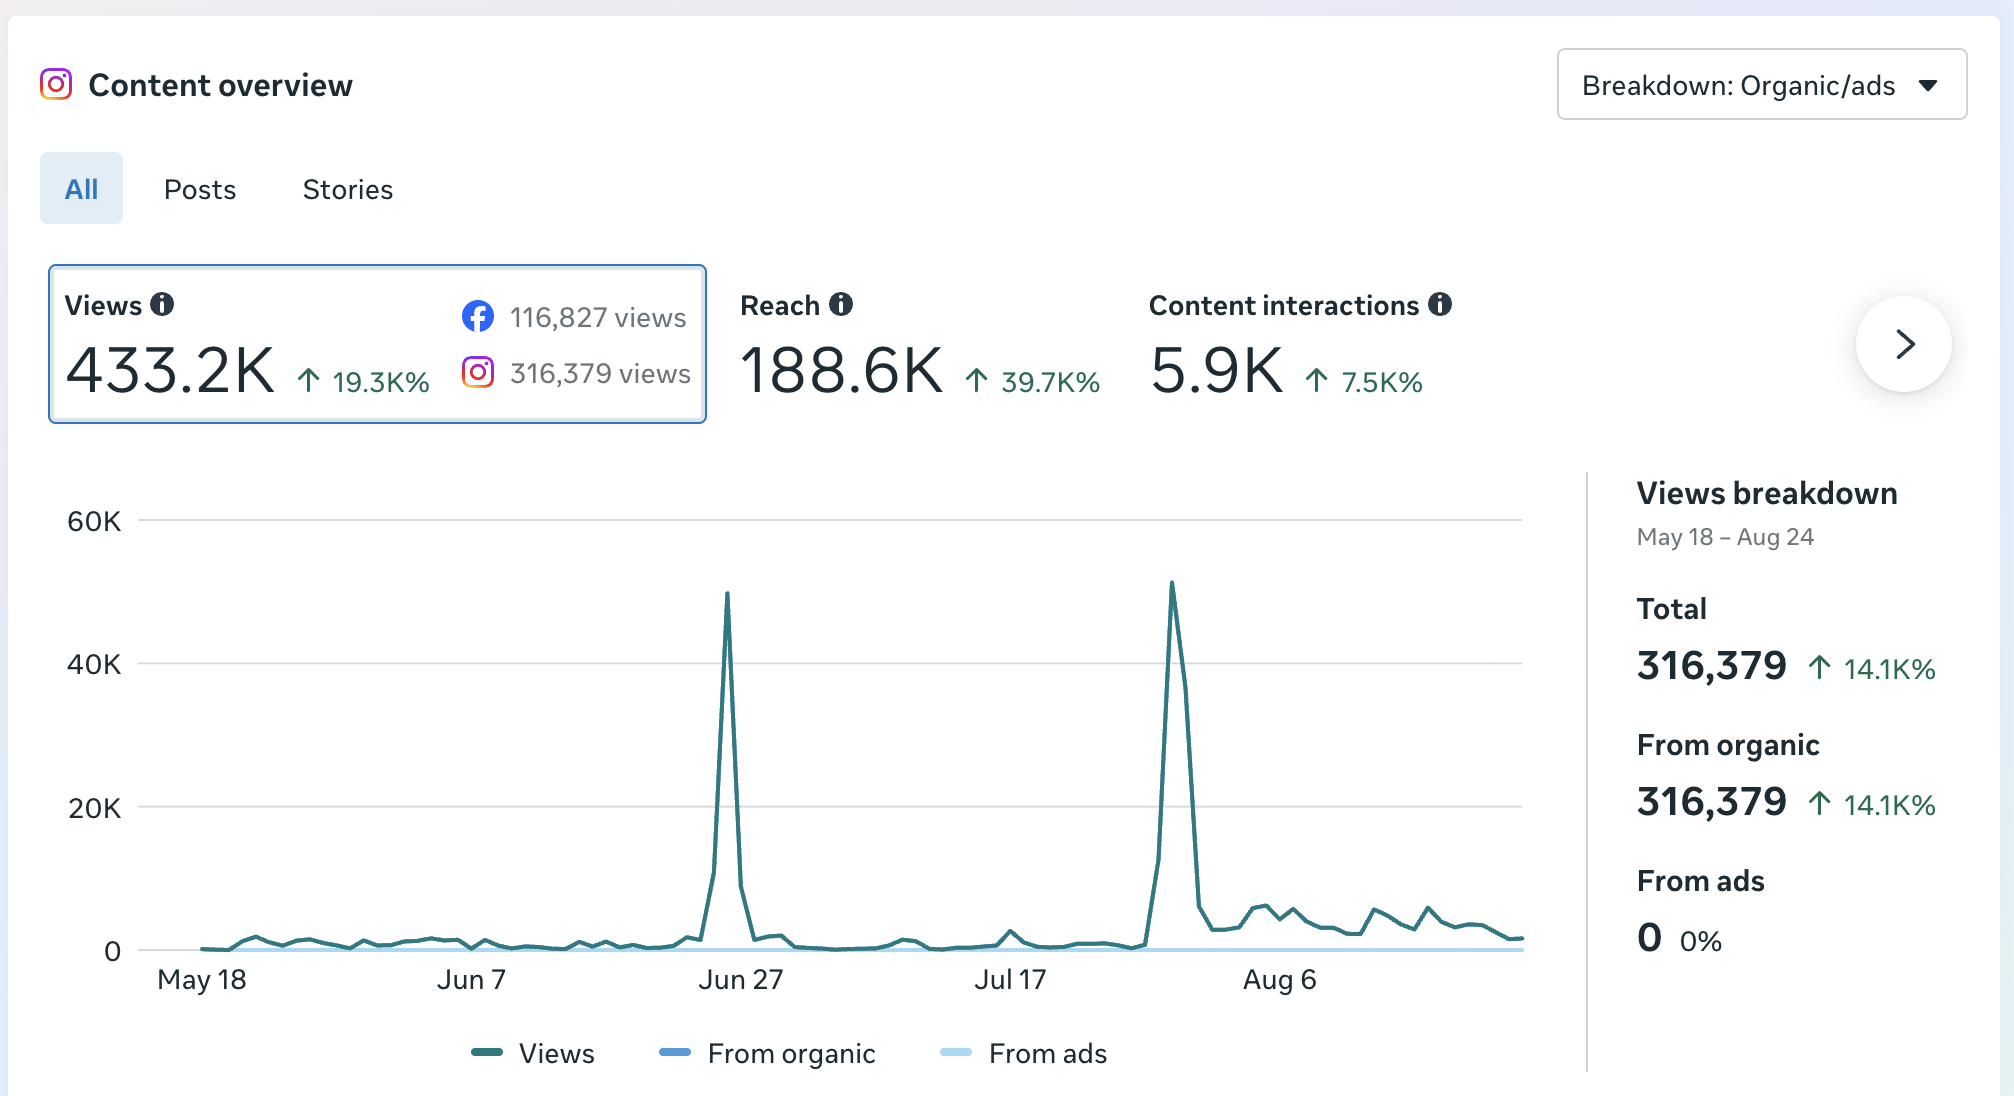Viewport: 2014px width, 1096px height.
Task: Click the Aug 6 axis label
Action: coord(1279,979)
